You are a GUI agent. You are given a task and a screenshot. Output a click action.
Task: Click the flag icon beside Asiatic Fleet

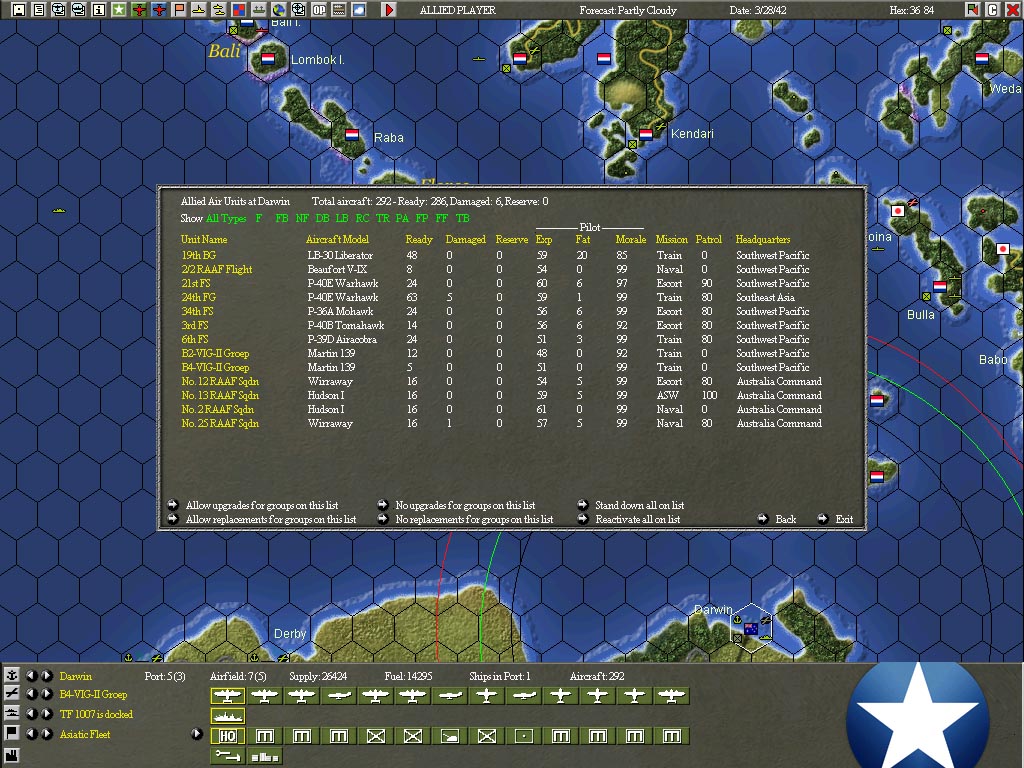point(11,733)
